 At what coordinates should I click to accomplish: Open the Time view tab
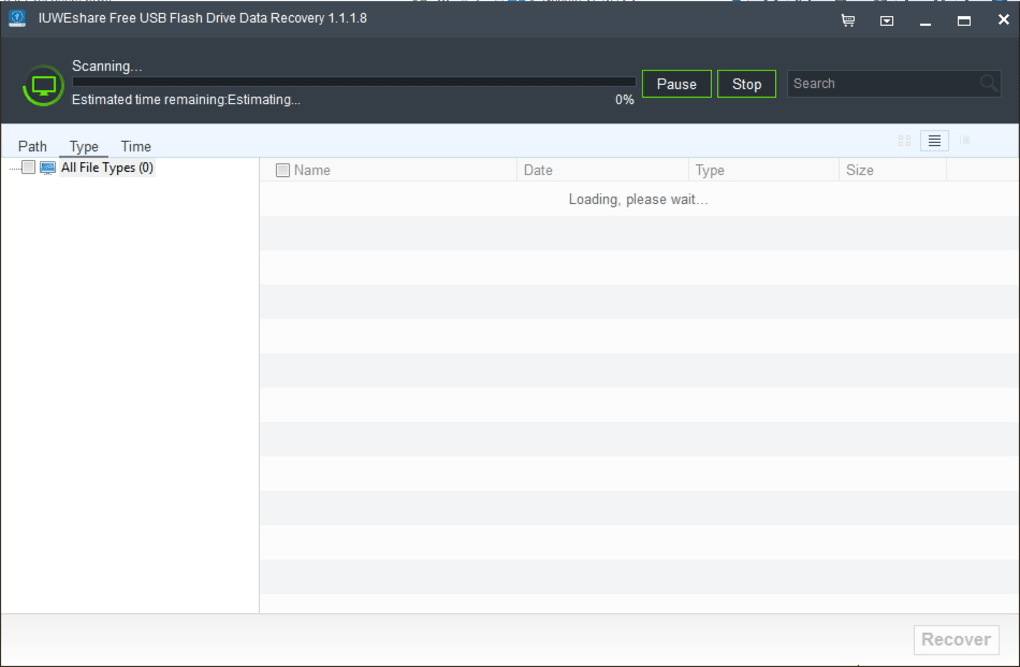[x=136, y=146]
